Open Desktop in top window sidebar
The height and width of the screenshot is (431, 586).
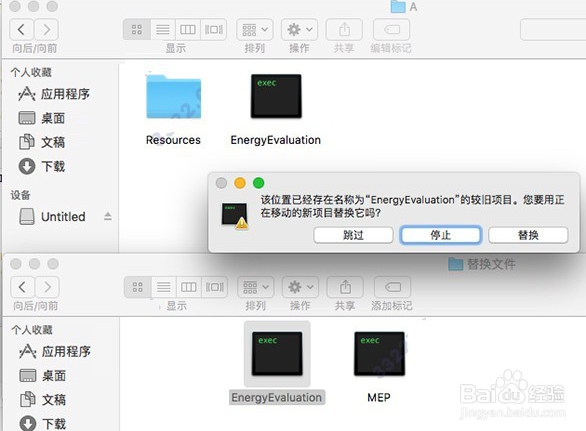point(41,118)
